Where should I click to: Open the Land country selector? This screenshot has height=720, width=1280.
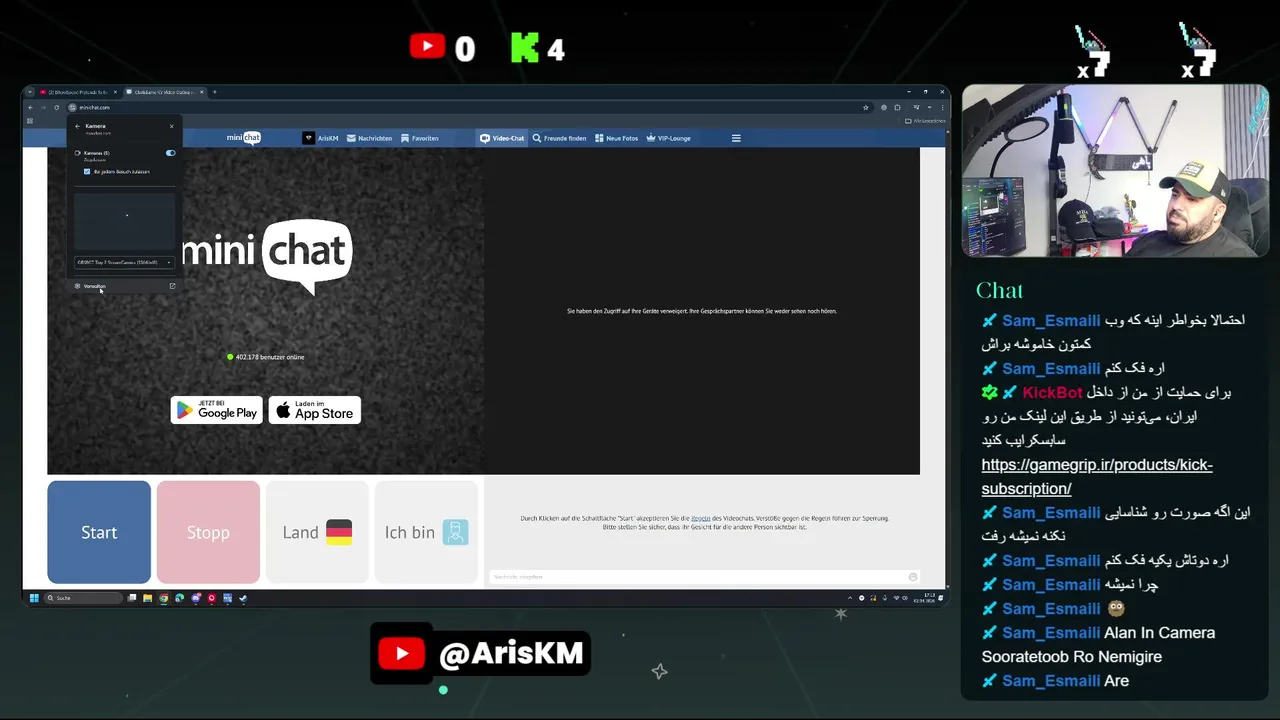(x=317, y=532)
